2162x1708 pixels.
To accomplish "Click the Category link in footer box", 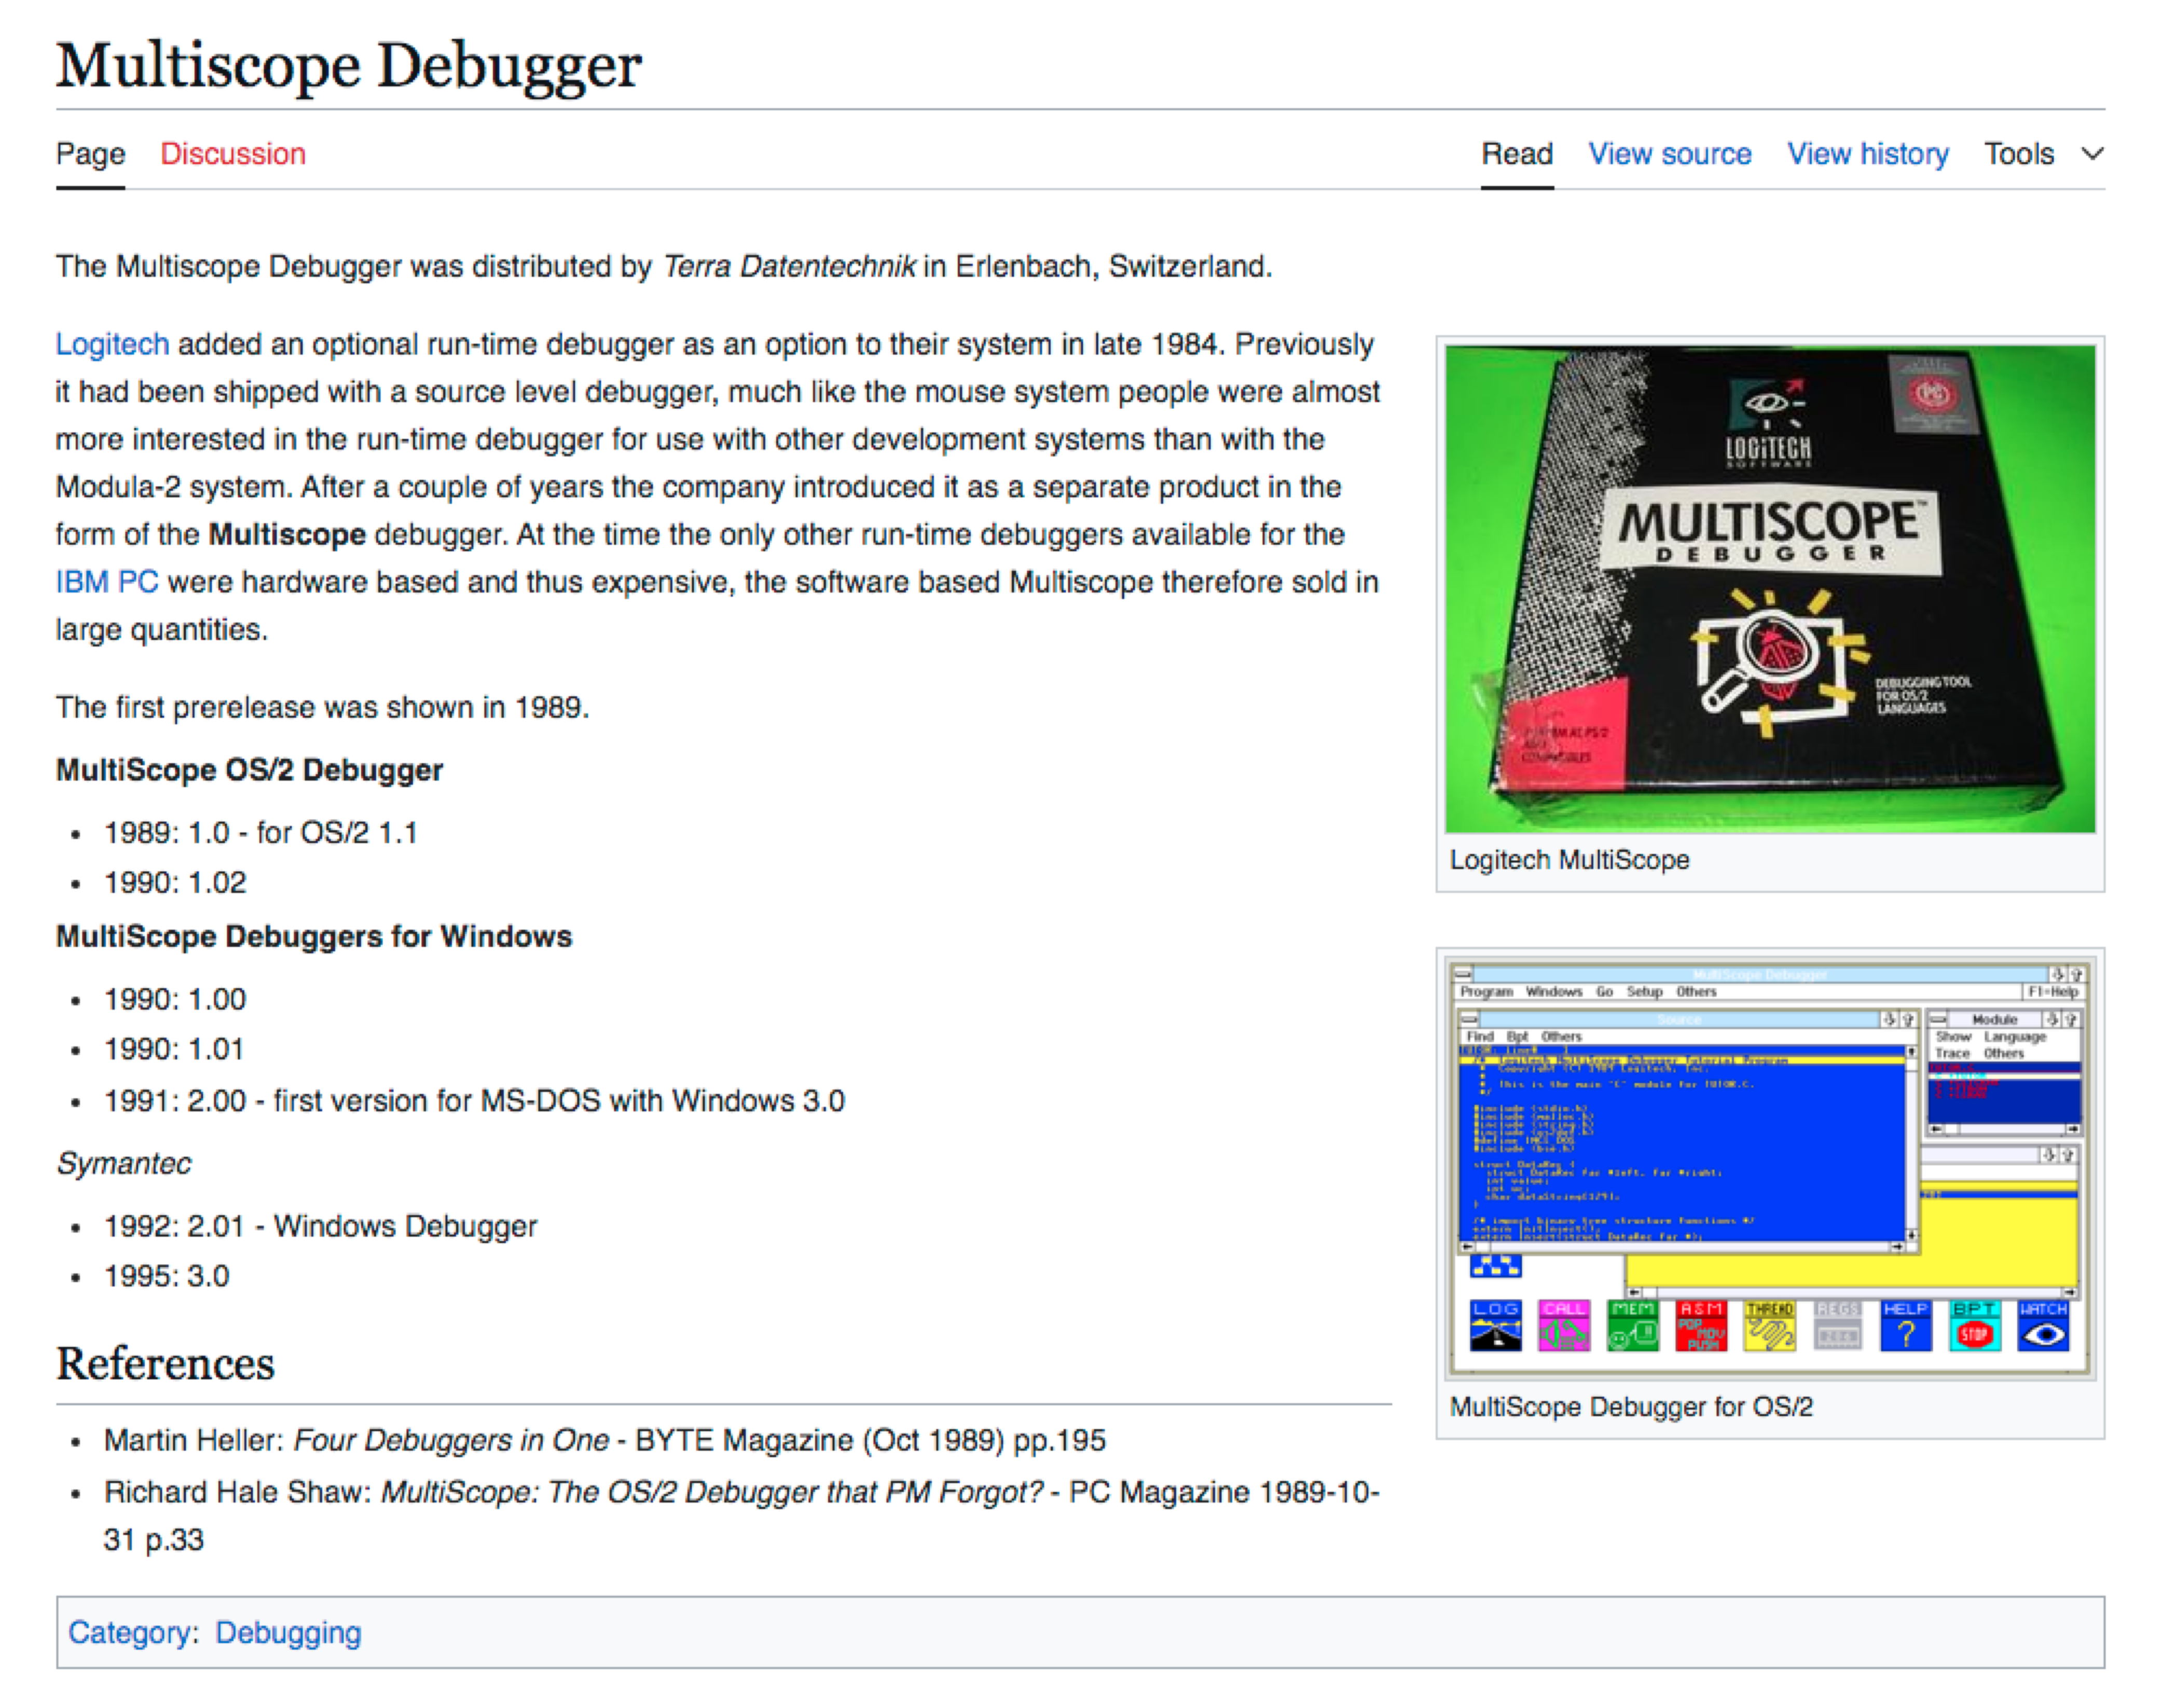I will [129, 1632].
